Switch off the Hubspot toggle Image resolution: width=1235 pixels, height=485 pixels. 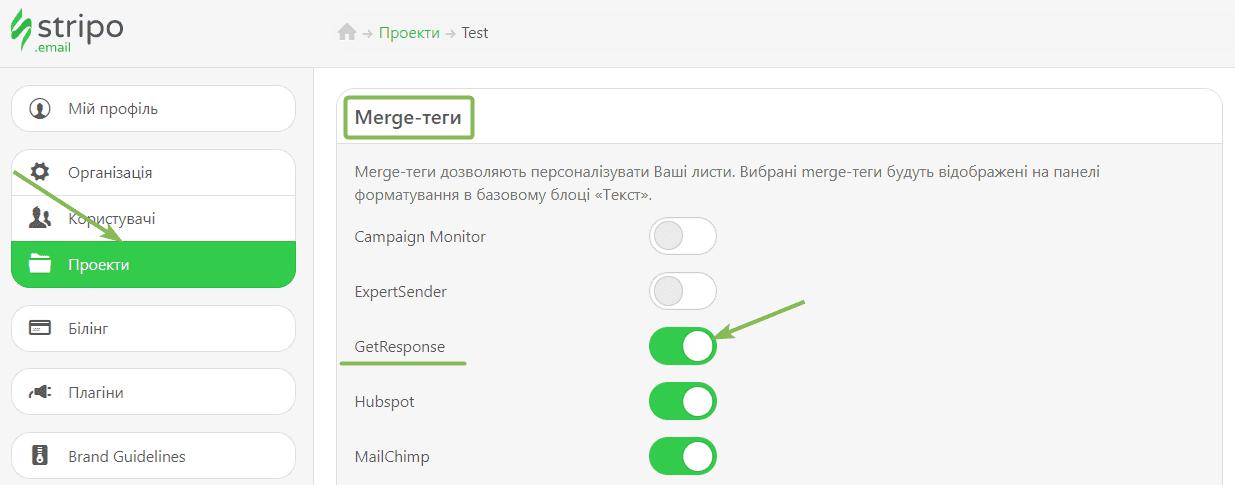pyautogui.click(x=683, y=401)
